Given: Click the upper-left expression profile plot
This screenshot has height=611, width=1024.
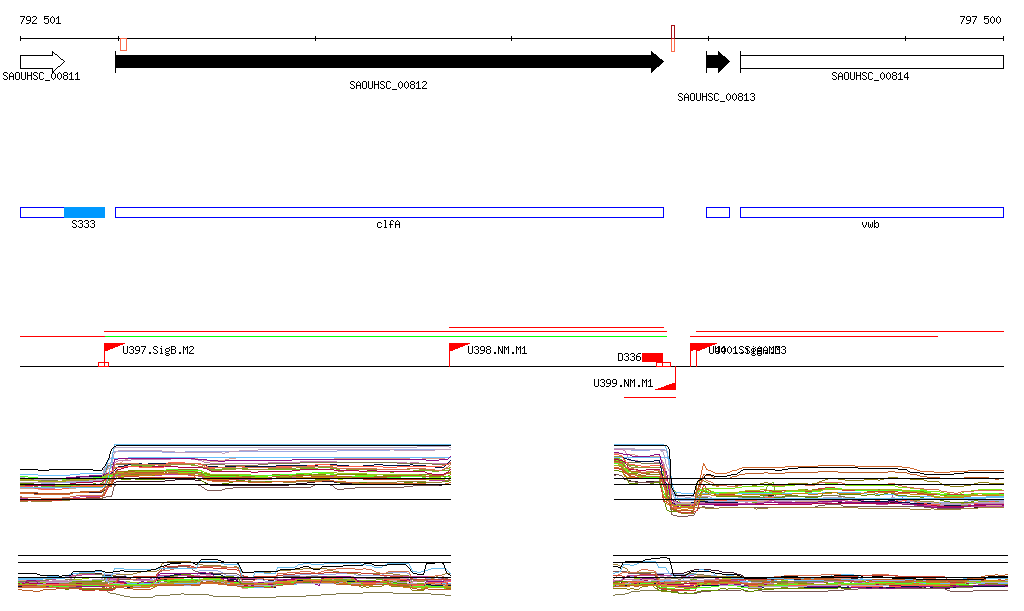Looking at the screenshot, I should point(235,473).
